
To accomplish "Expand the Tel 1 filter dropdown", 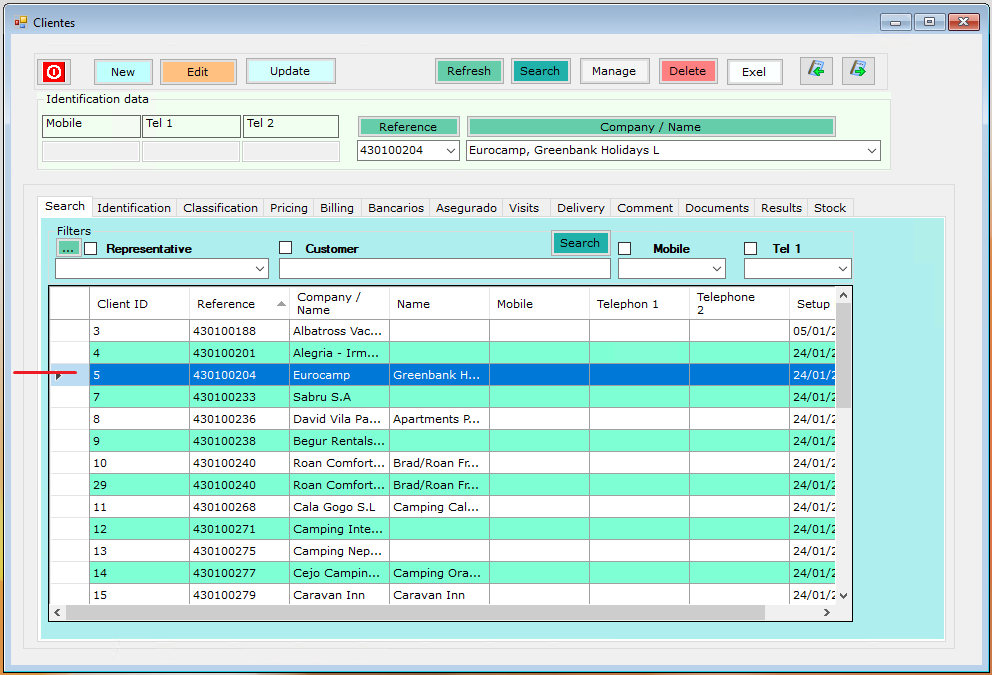I will [x=843, y=269].
